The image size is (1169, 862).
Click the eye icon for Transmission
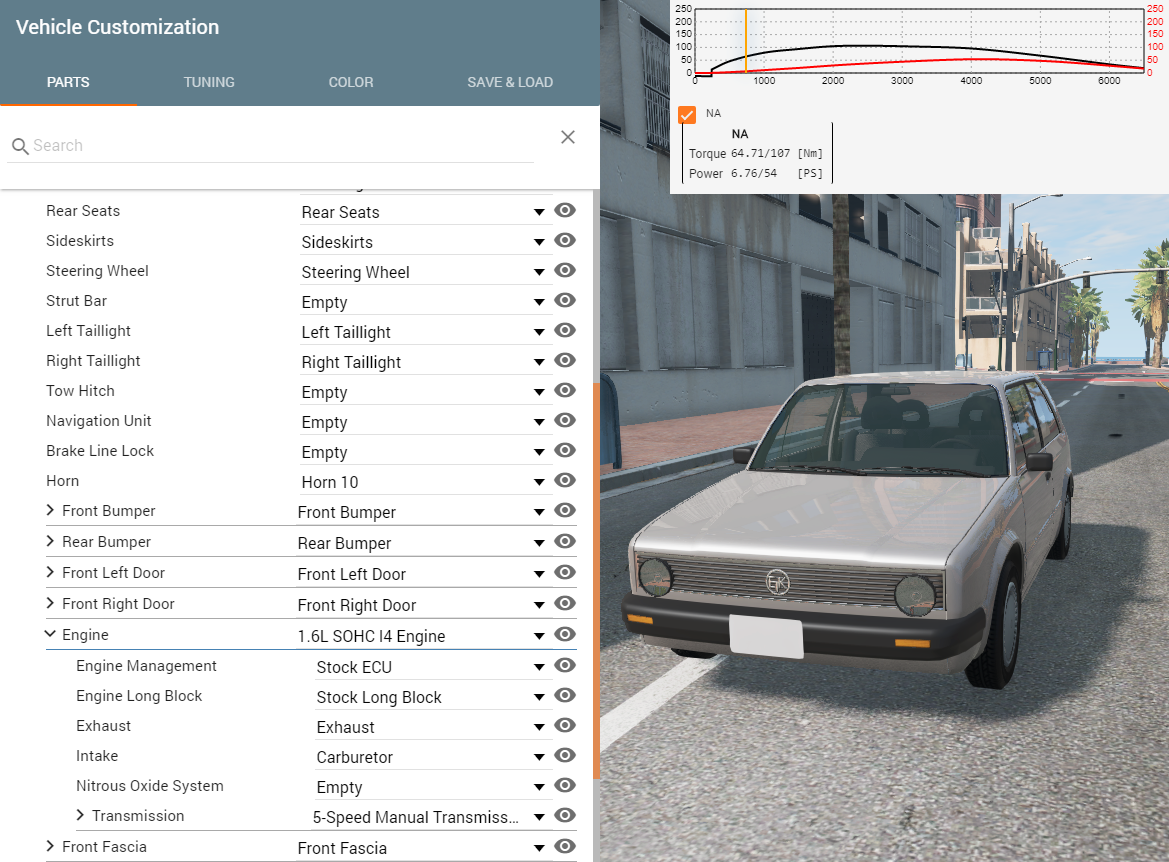point(565,815)
